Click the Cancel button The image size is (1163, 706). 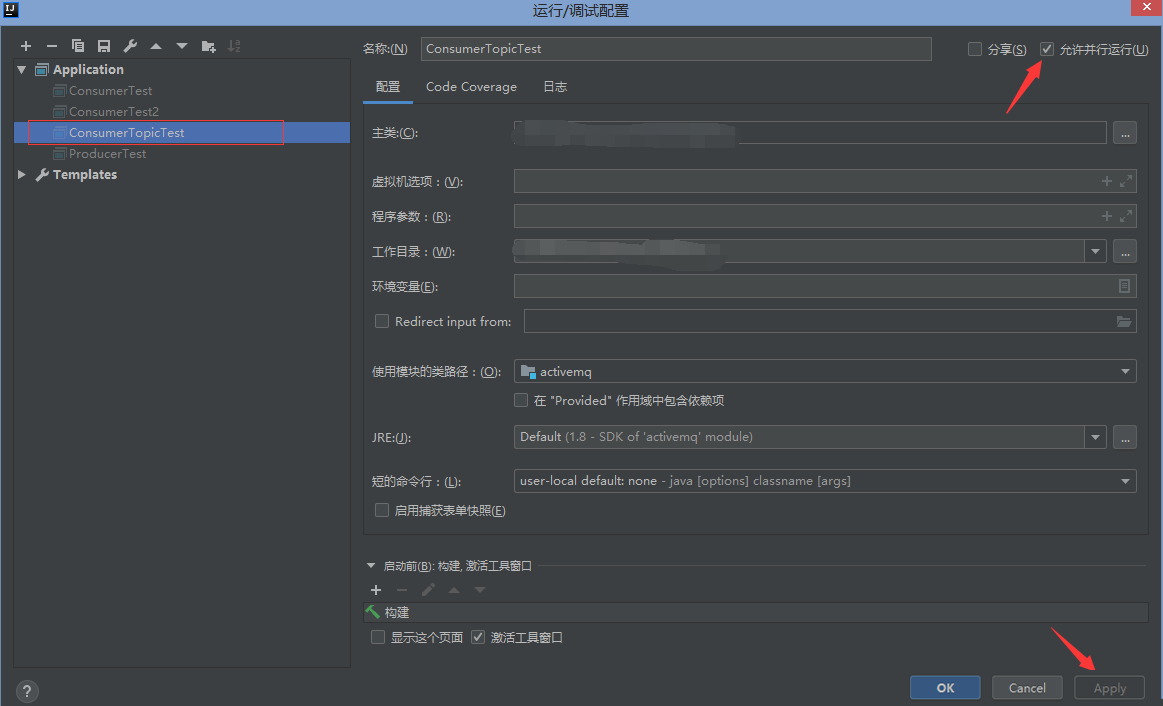pos(1027,688)
